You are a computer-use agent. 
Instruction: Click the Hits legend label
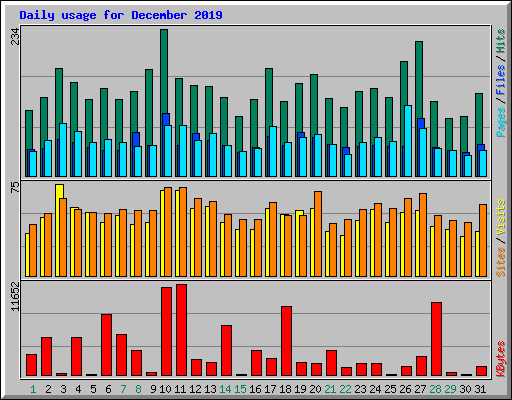pyautogui.click(x=501, y=41)
